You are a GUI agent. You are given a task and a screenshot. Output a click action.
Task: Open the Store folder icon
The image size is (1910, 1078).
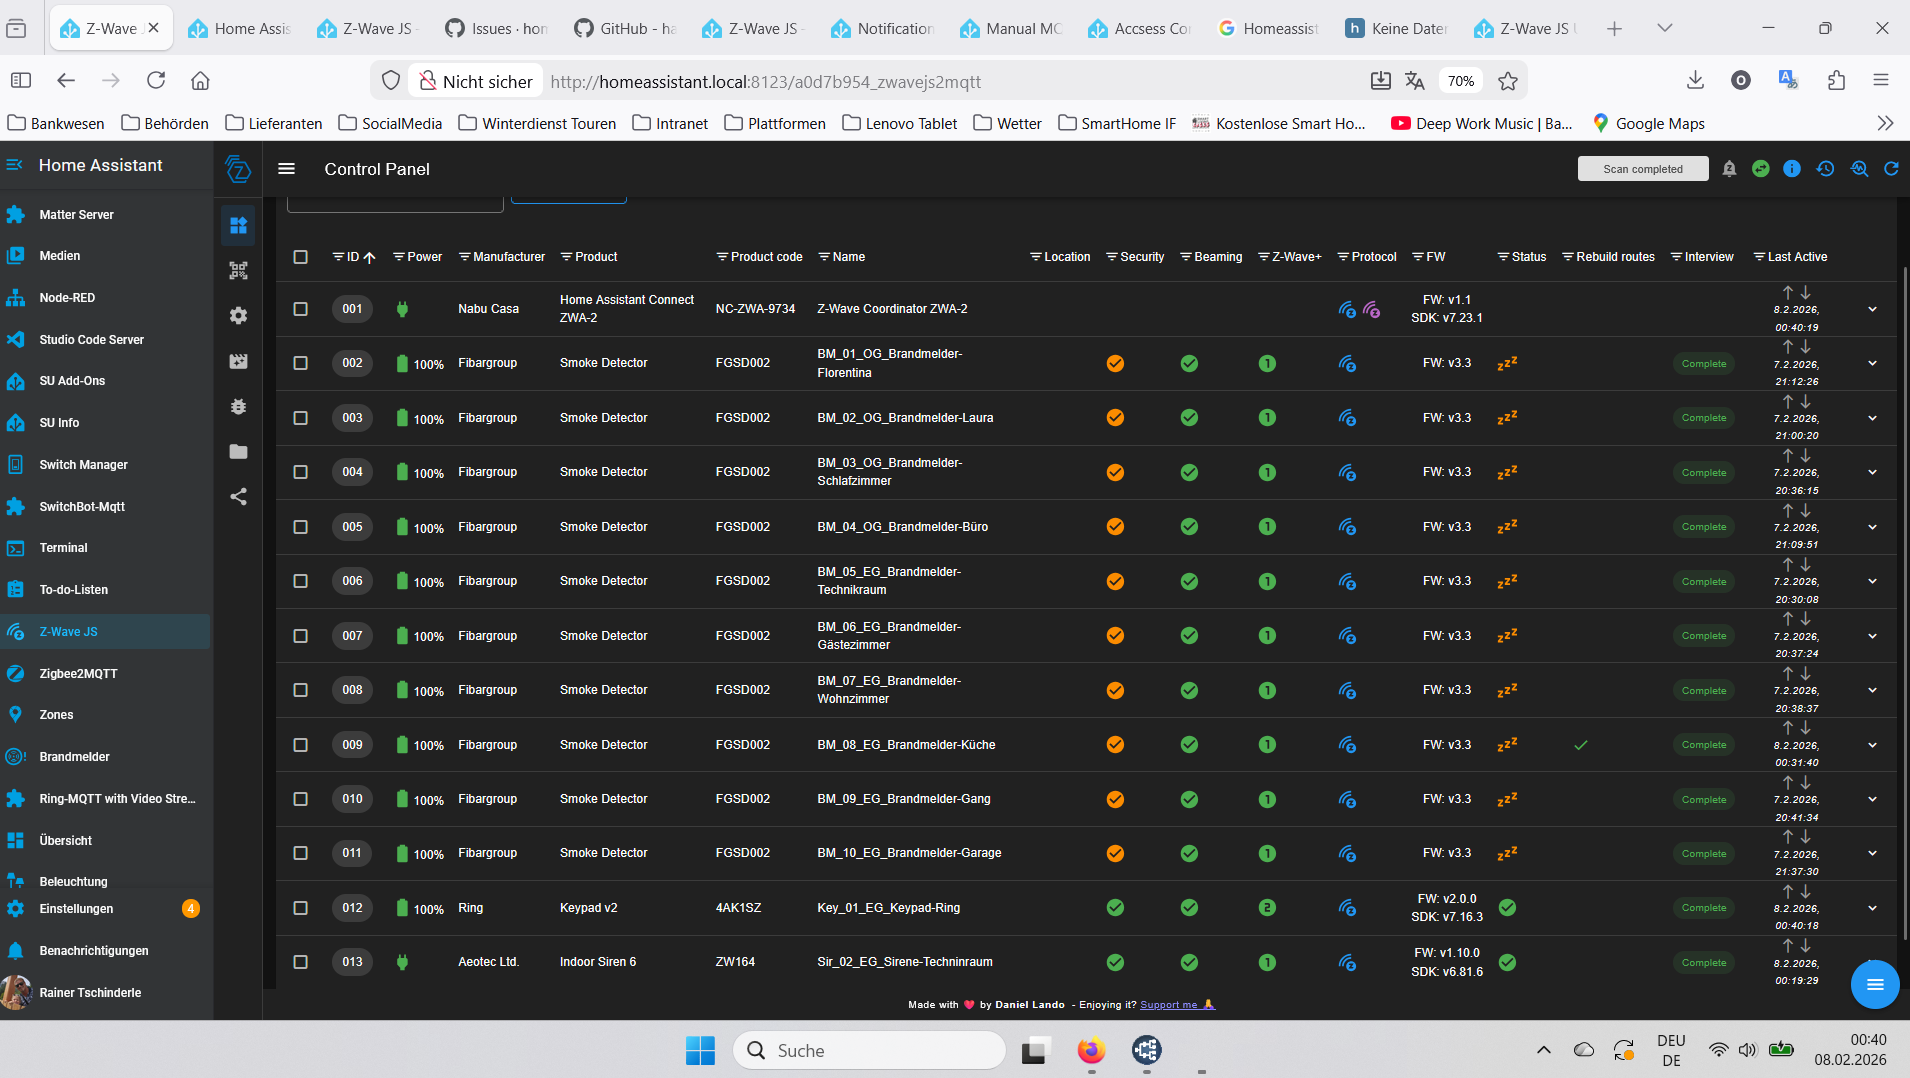(x=238, y=452)
